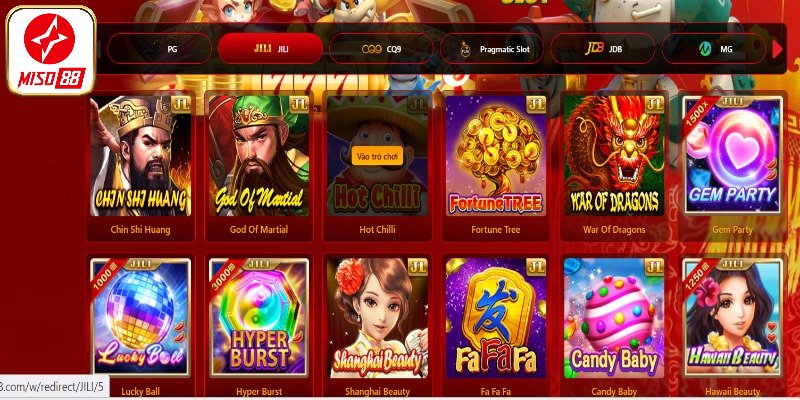The height and width of the screenshot is (400, 800).
Task: Select the MG provider tab
Action: [714, 49]
